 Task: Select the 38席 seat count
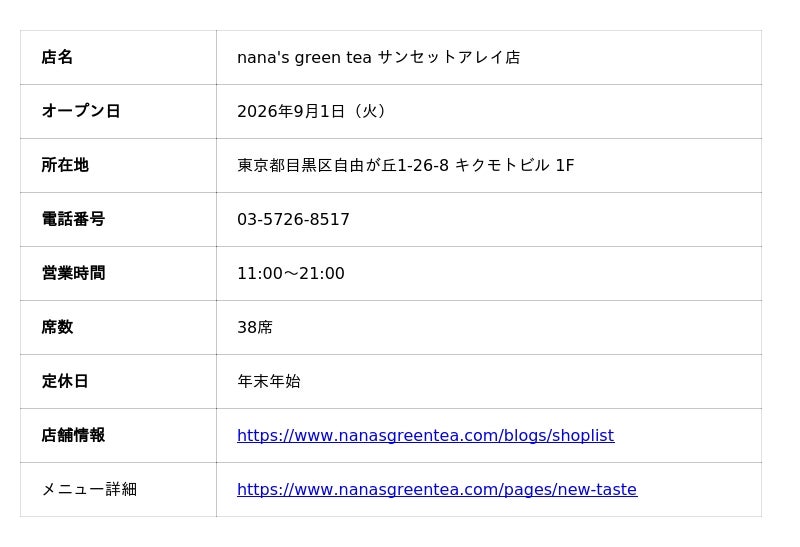click(255, 328)
